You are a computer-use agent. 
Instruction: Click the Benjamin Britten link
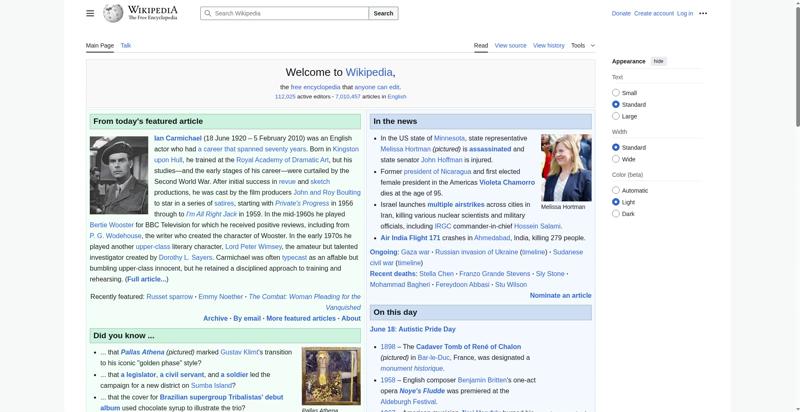(482, 380)
